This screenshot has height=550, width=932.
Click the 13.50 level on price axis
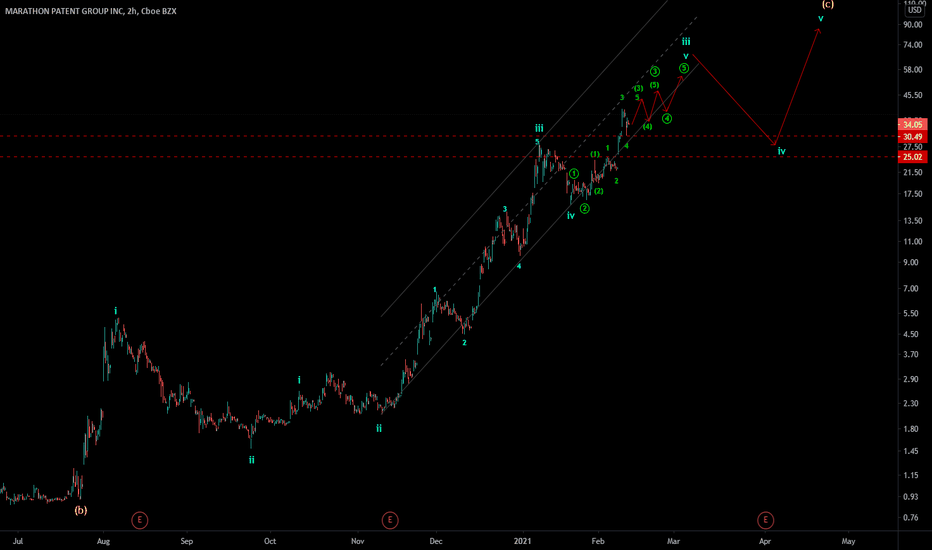[912, 221]
